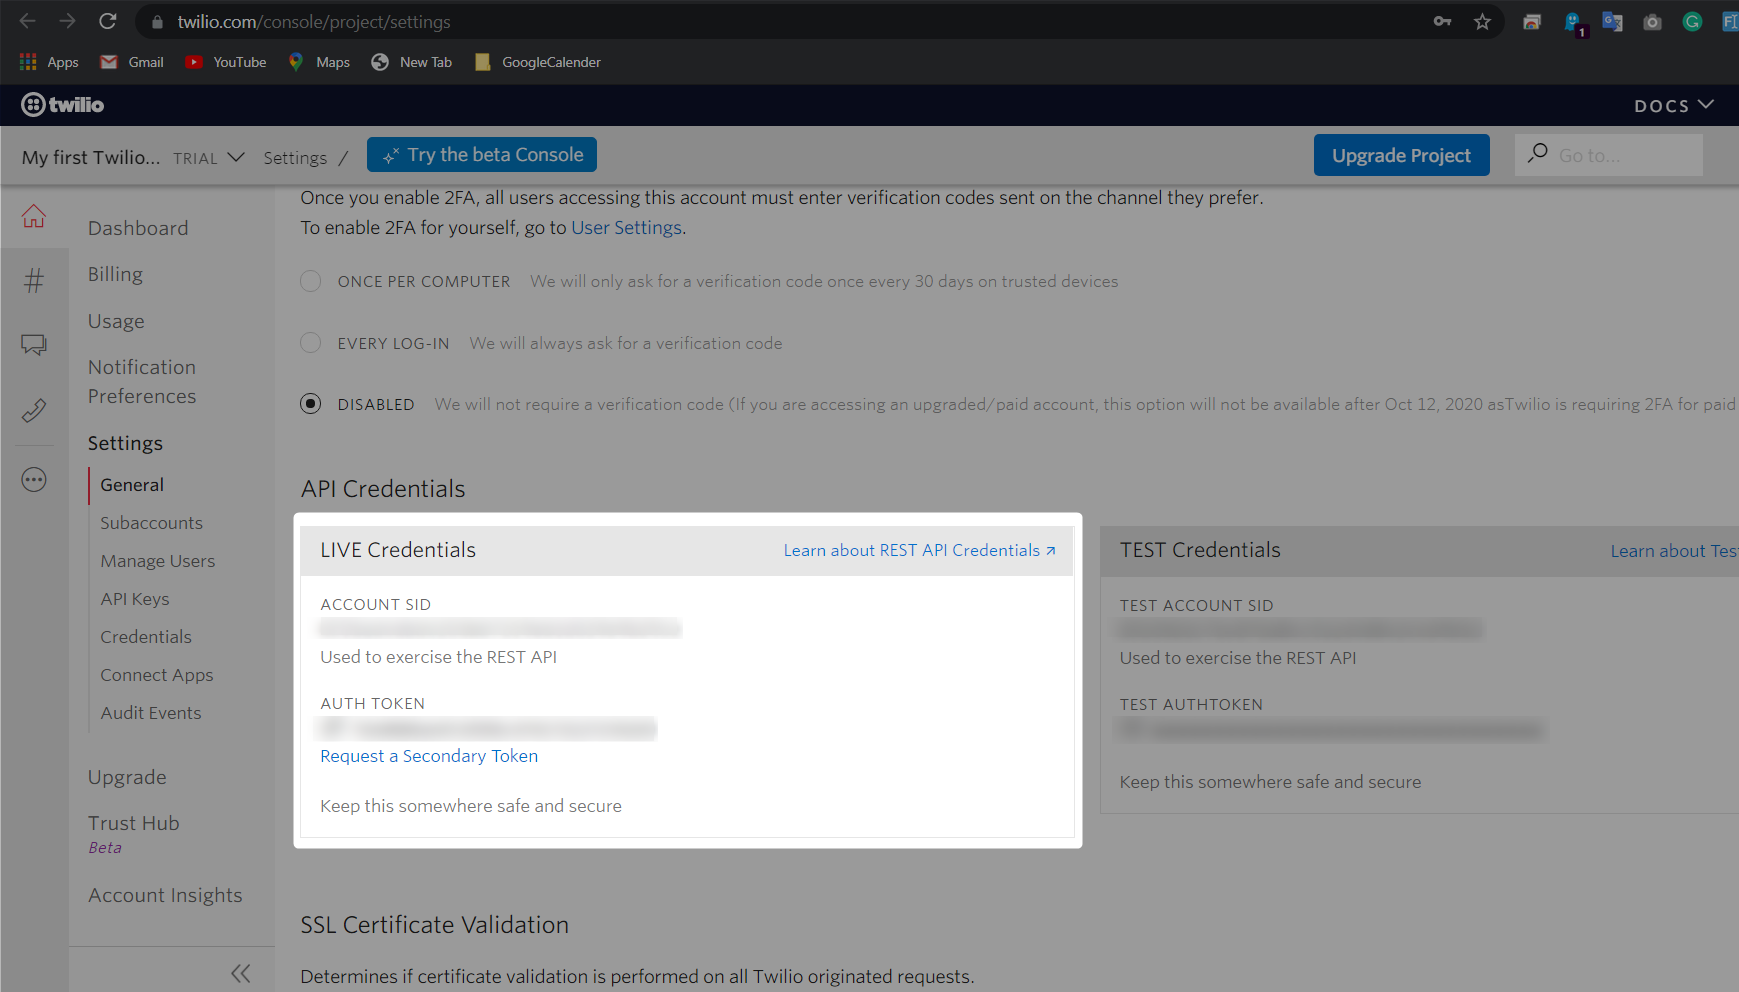Open All Products ellipsis sidebar icon
This screenshot has height=992, width=1739.
click(x=34, y=480)
